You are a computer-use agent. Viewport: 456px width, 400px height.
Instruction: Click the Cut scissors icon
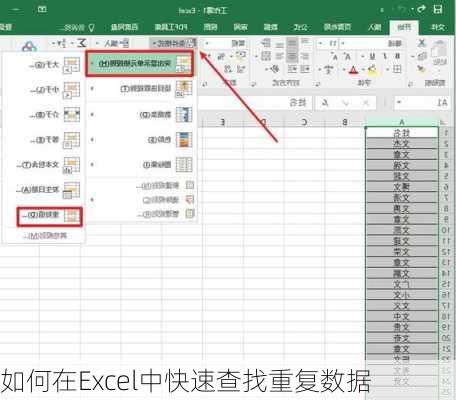[x=422, y=43]
